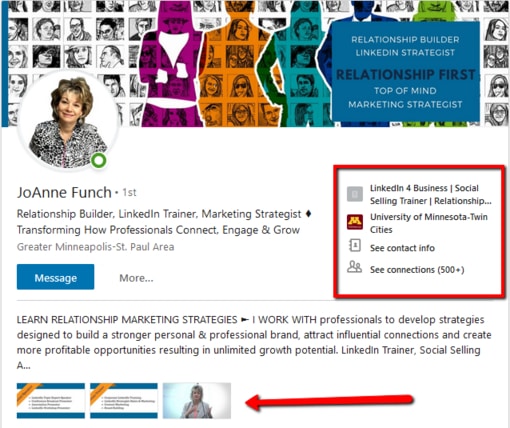Screen dimensions: 510x428
Task: Open JoAnne Funch's profile photo
Action: click(x=68, y=121)
